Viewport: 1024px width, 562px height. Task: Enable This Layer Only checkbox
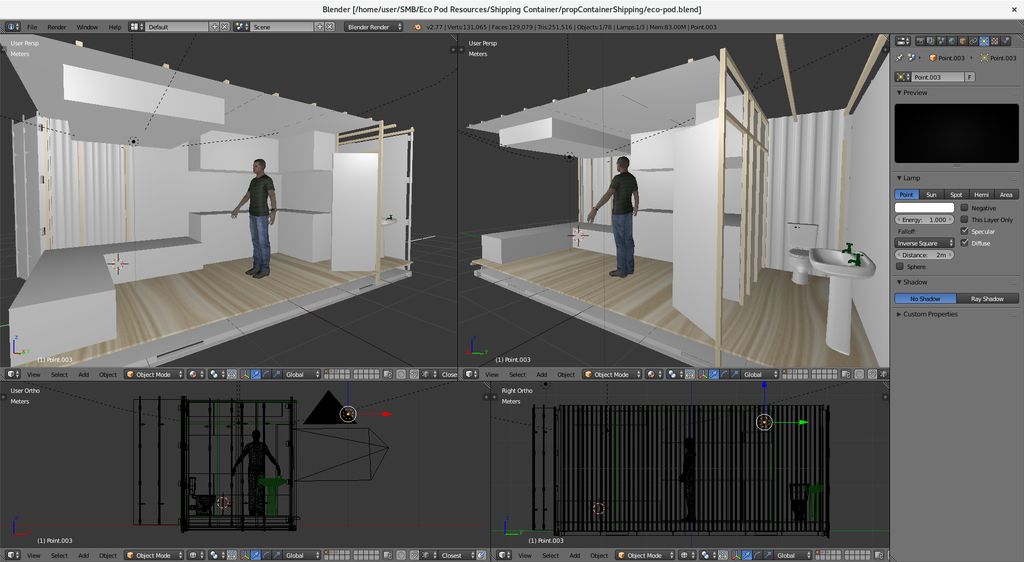pyautogui.click(x=964, y=219)
